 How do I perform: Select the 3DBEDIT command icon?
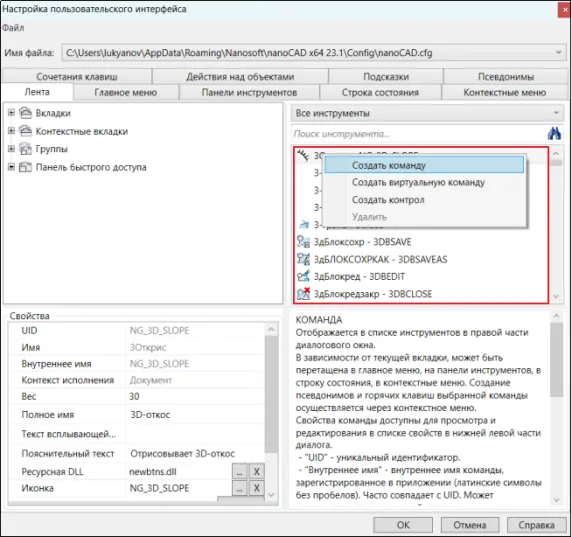click(x=303, y=276)
